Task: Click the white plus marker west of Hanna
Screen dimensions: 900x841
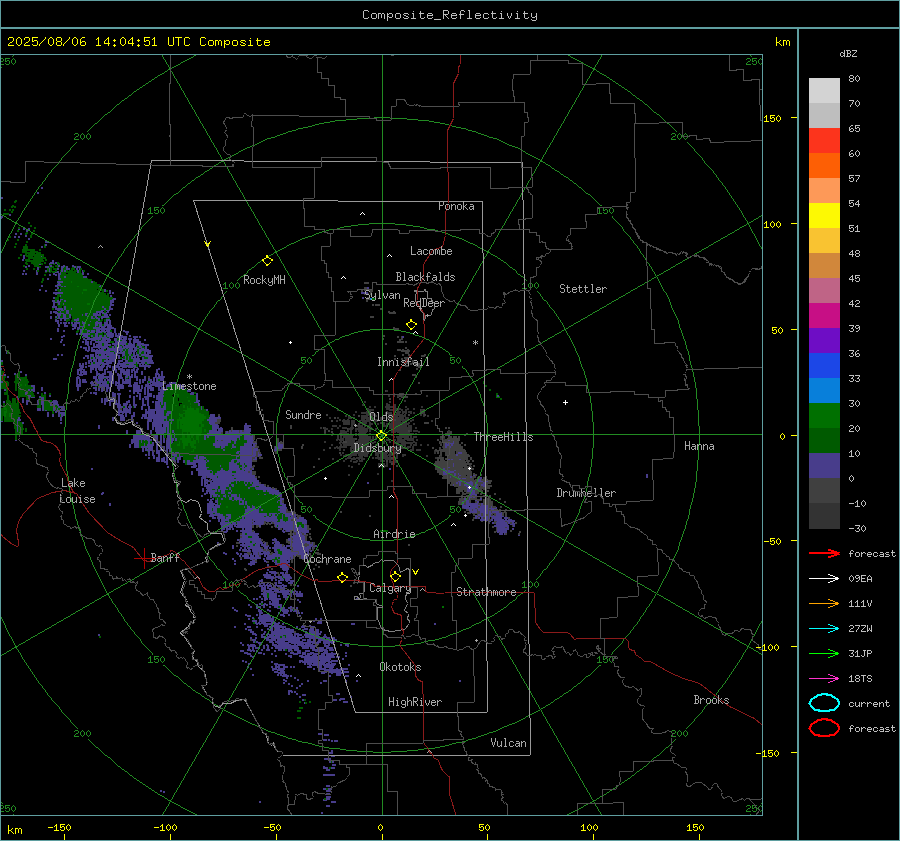Action: [565, 402]
